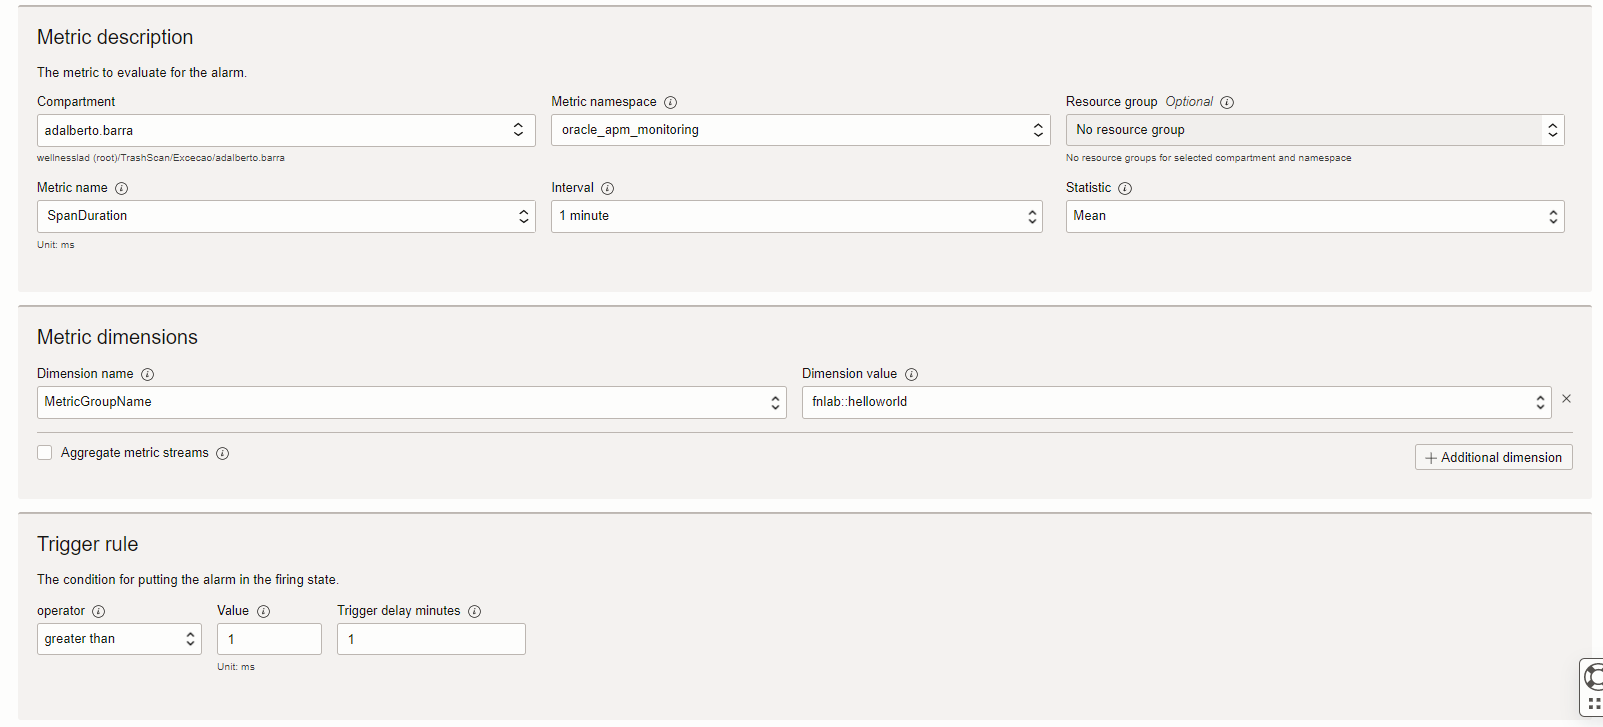Click the Dimension value info icon
Screen dimensions: 1603x727
pyautogui.click(x=912, y=374)
